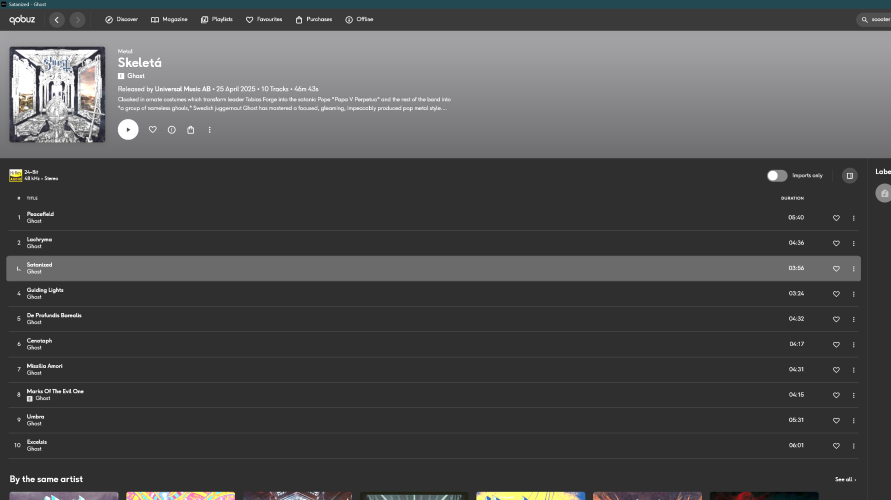Open the Magazine section
Viewport: 891px width, 500px height.
coord(169,19)
